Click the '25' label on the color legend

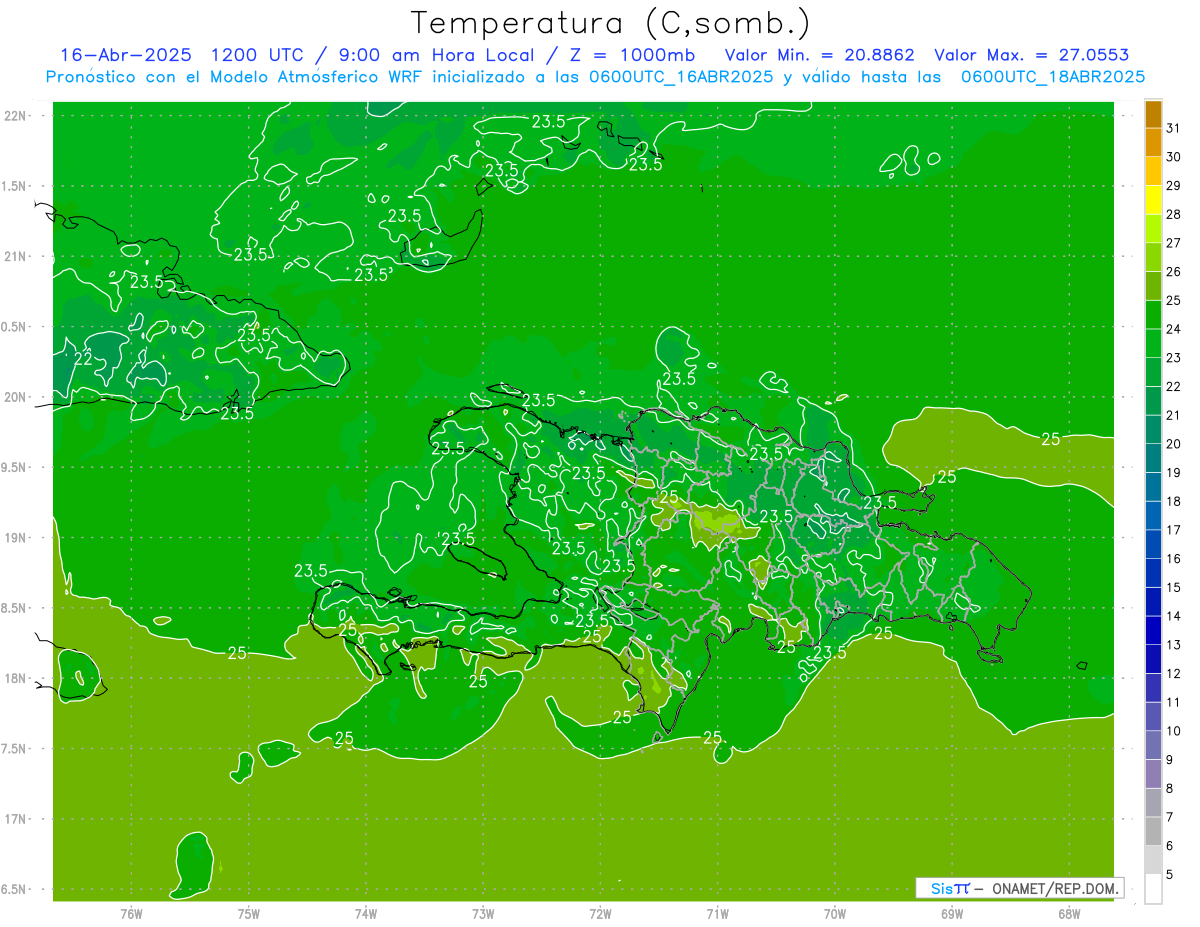1173,300
